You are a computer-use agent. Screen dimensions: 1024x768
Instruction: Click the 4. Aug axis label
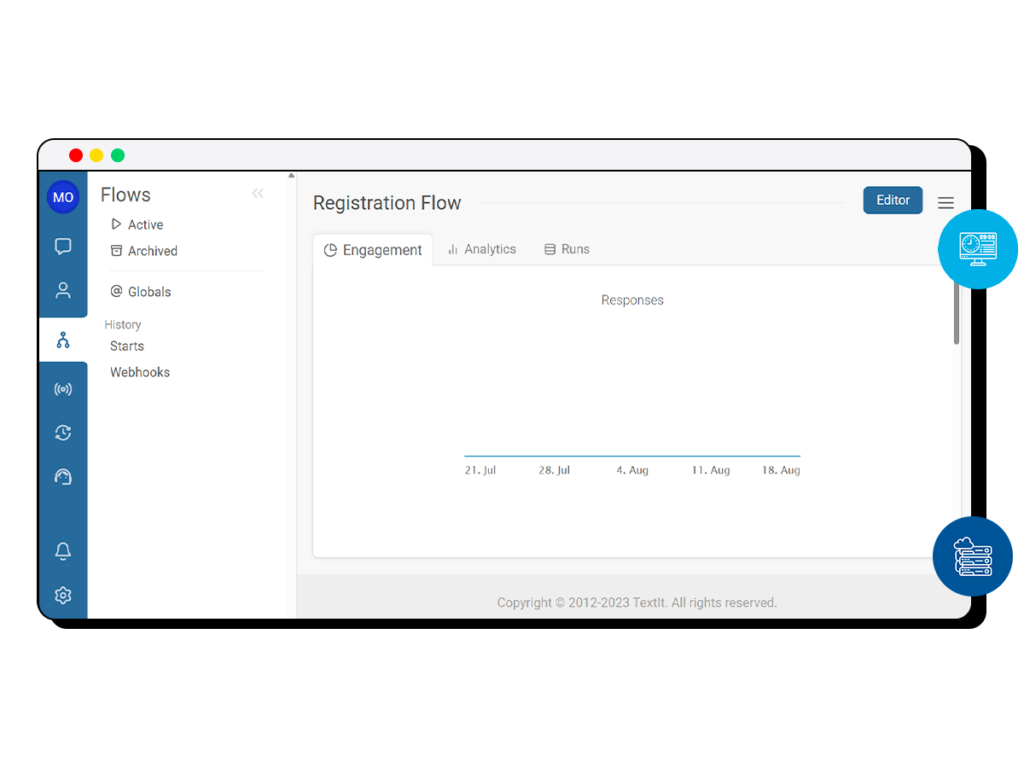click(x=632, y=470)
